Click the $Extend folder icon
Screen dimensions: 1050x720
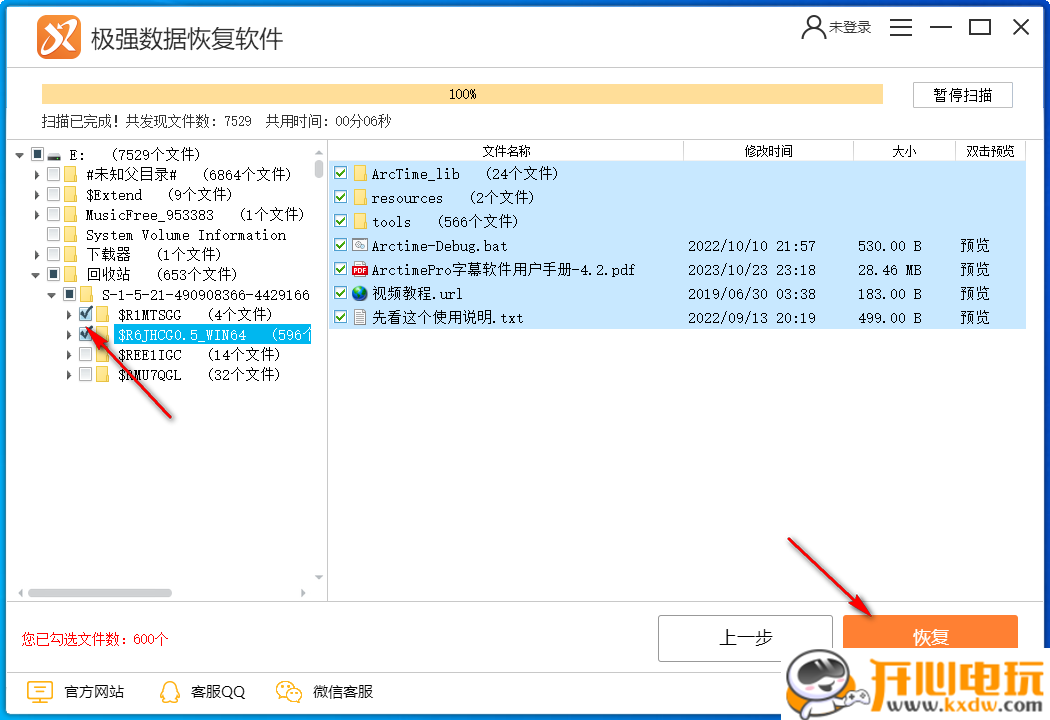click(x=71, y=195)
